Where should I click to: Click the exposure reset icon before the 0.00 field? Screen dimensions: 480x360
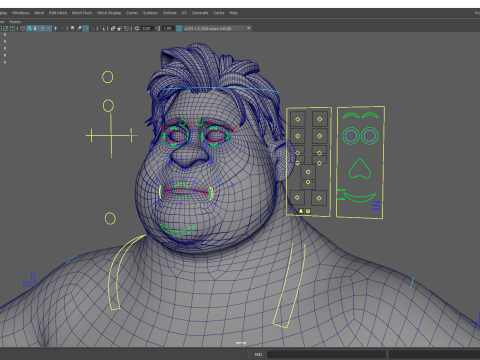click(137, 28)
